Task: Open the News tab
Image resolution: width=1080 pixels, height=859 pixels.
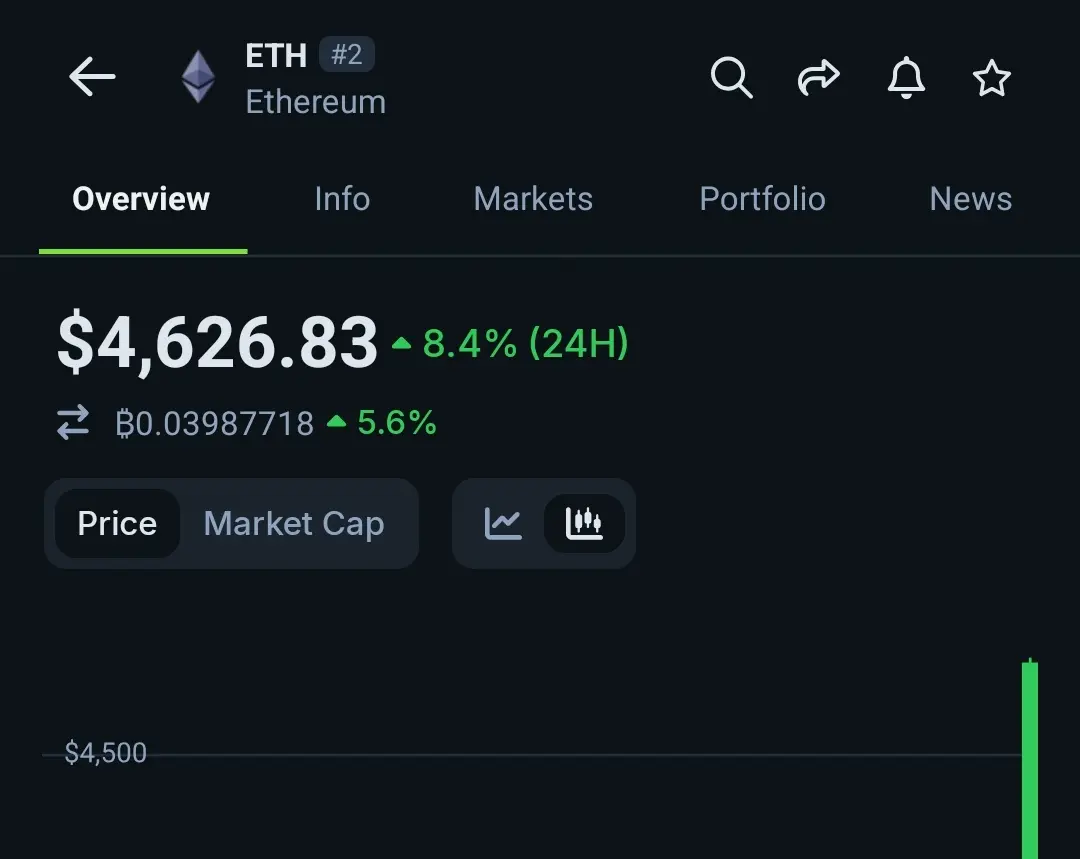Action: point(970,199)
